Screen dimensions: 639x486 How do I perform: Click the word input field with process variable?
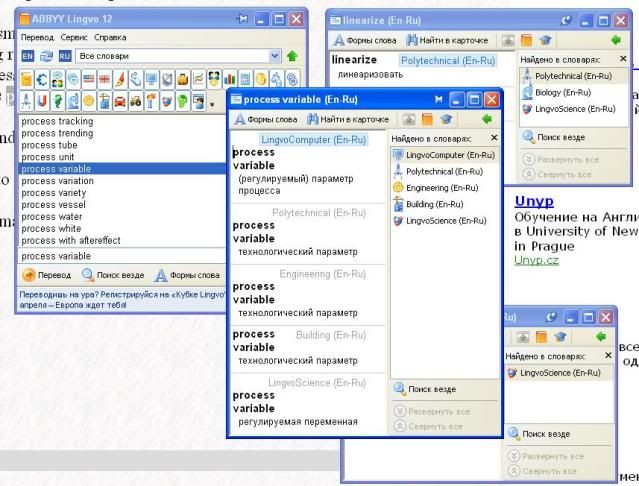click(122, 256)
